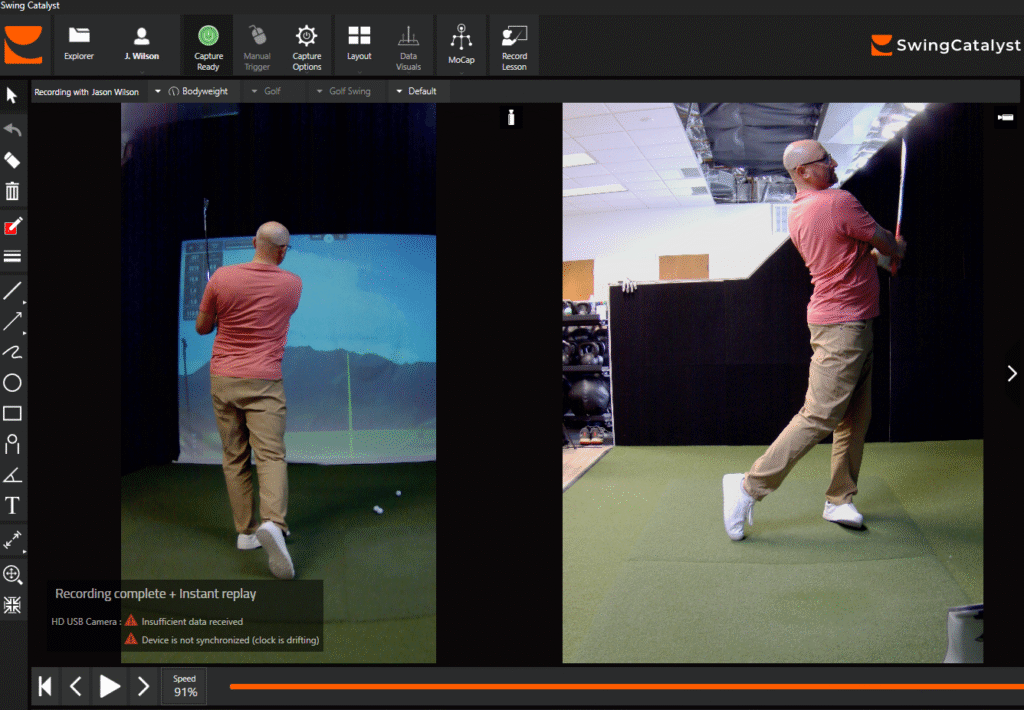Open the Default preset dropdown
Image resolution: width=1024 pixels, height=710 pixels.
point(417,91)
